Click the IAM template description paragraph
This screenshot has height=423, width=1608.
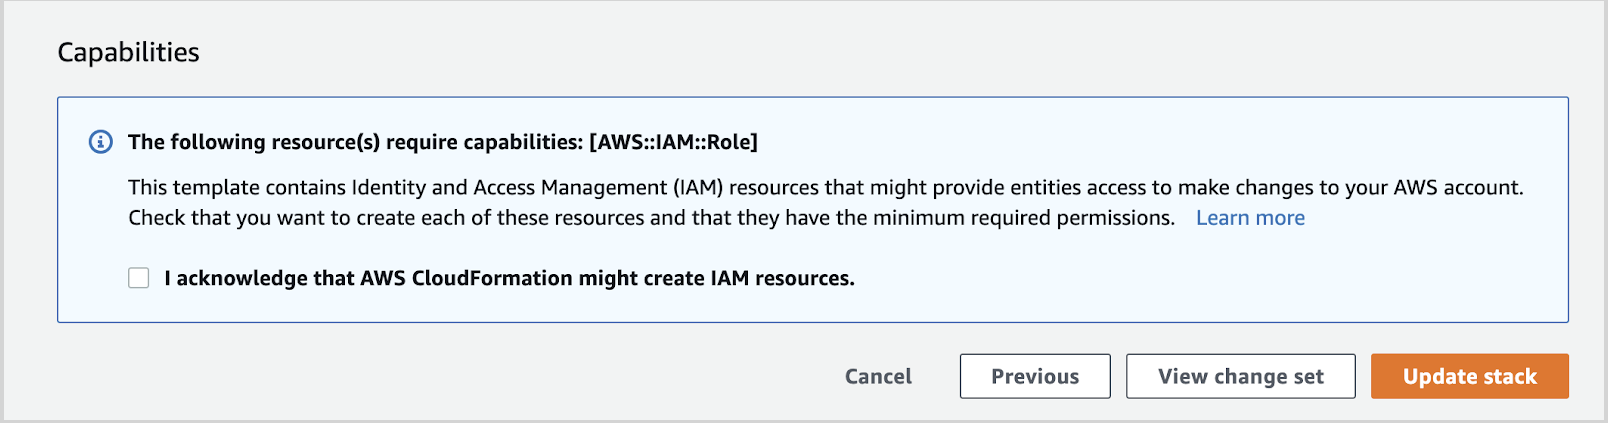pos(825,188)
